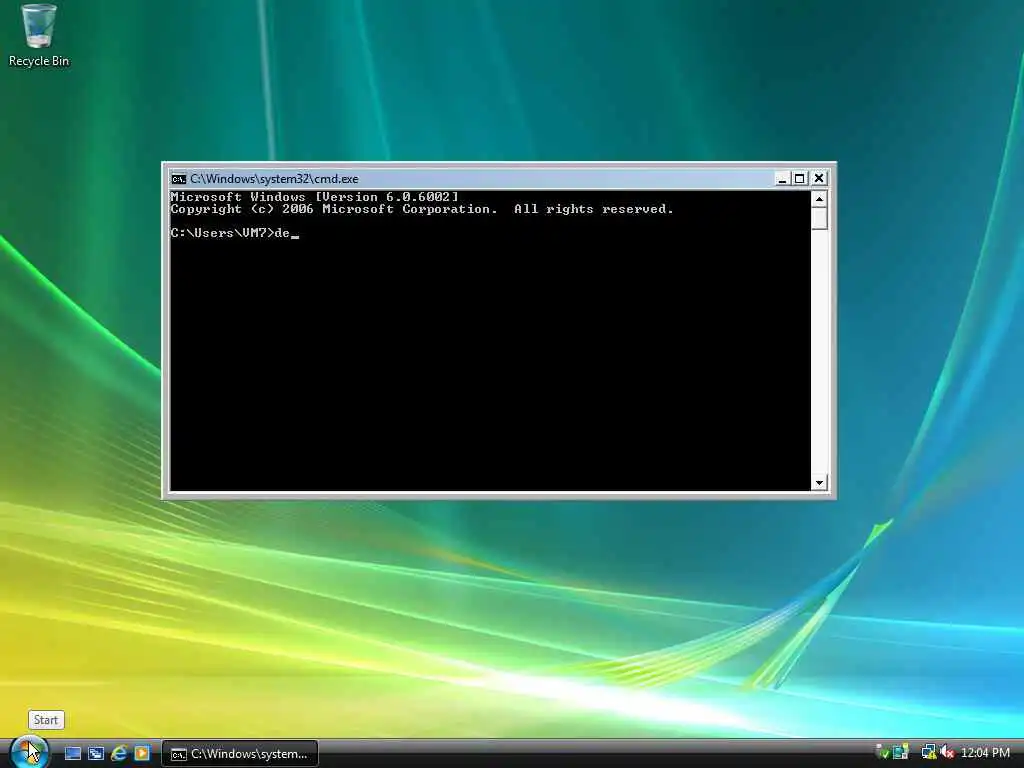Open the network status tray icon
This screenshot has height=768, width=1024.
[x=928, y=752]
